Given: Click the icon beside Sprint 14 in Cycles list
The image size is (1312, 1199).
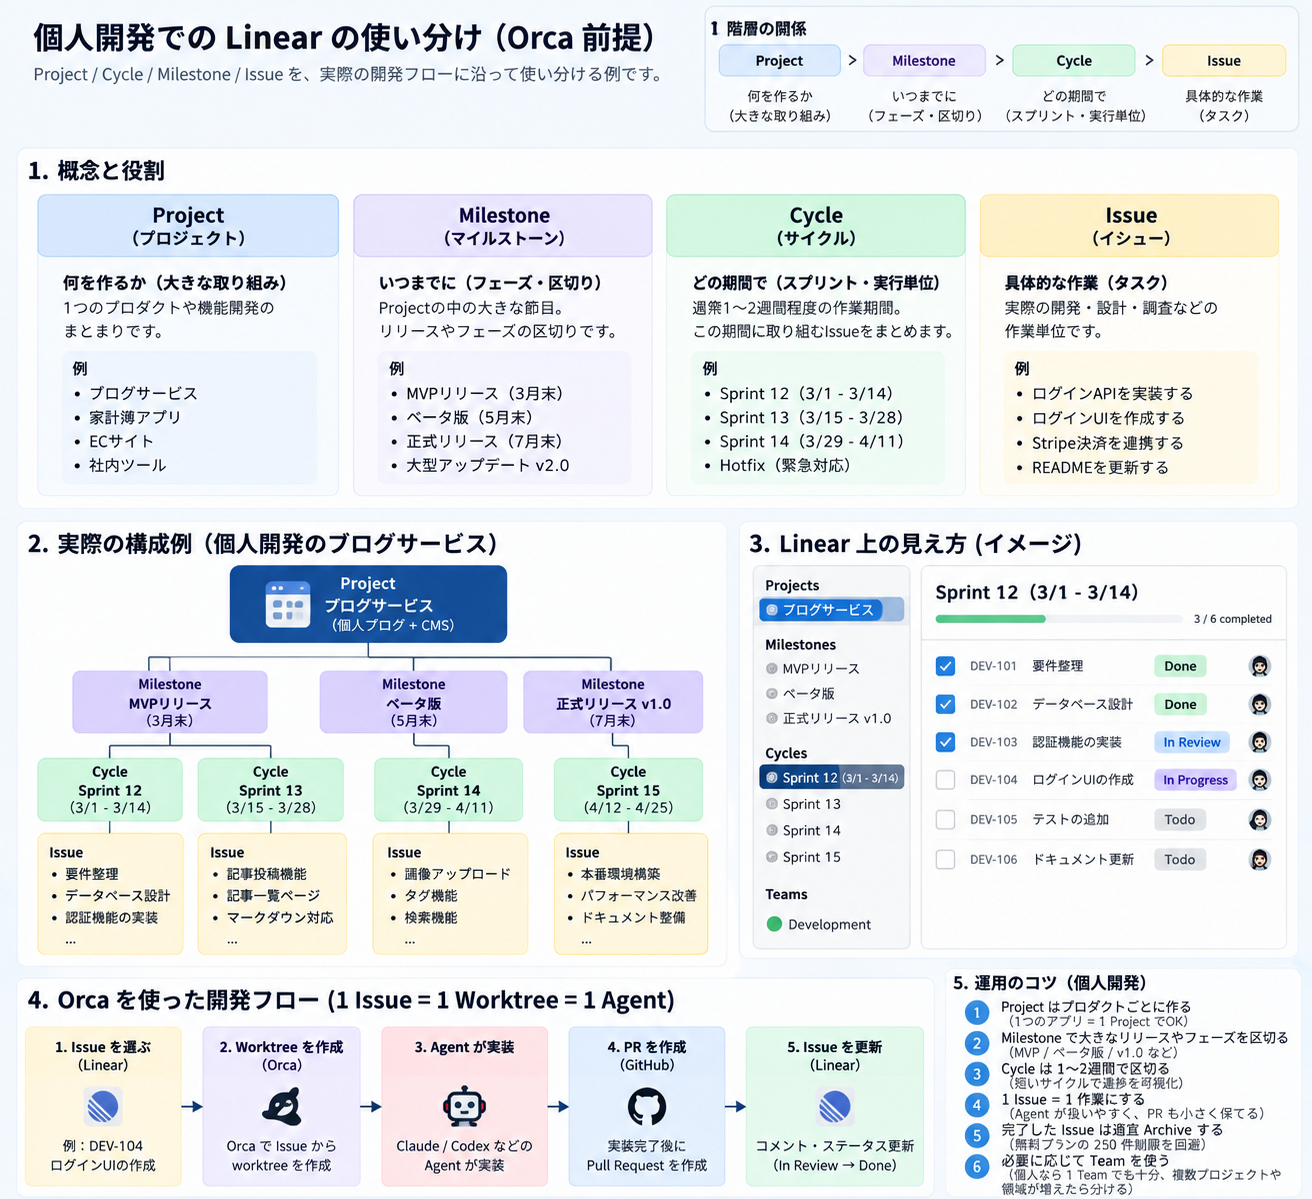Looking at the screenshot, I should click(x=772, y=830).
